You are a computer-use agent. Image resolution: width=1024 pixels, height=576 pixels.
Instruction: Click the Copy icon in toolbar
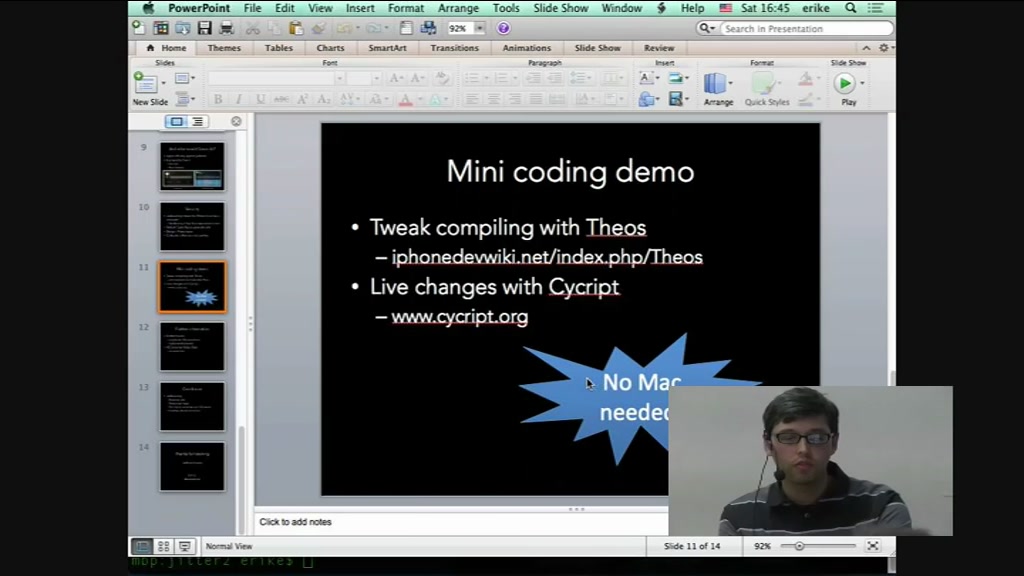click(274, 28)
